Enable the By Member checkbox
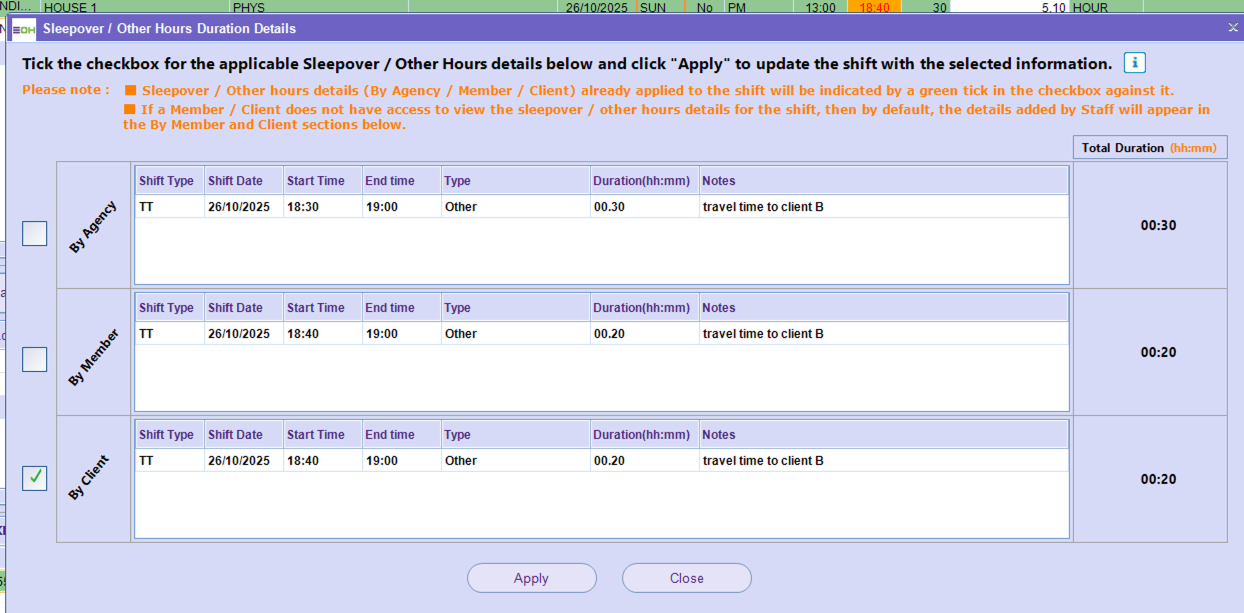The width and height of the screenshot is (1244, 613). [x=35, y=360]
